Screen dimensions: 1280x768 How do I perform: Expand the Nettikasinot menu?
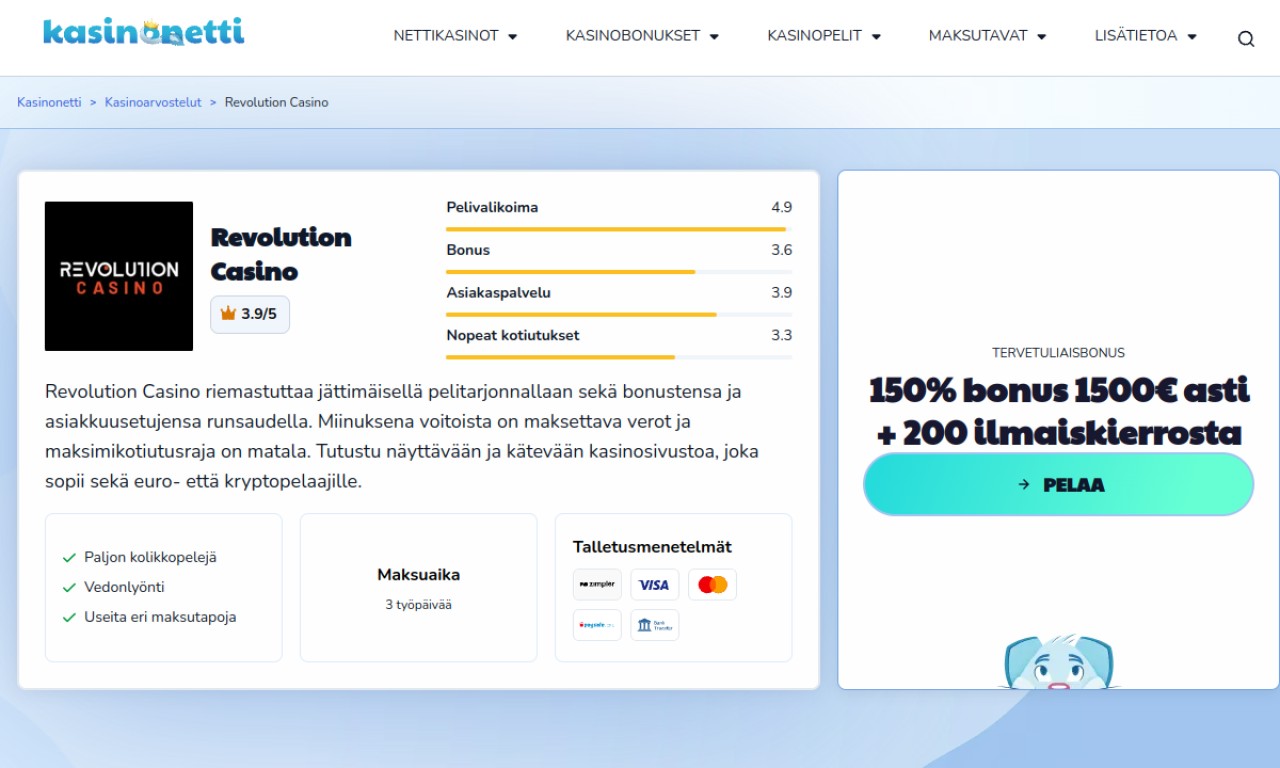coord(455,36)
